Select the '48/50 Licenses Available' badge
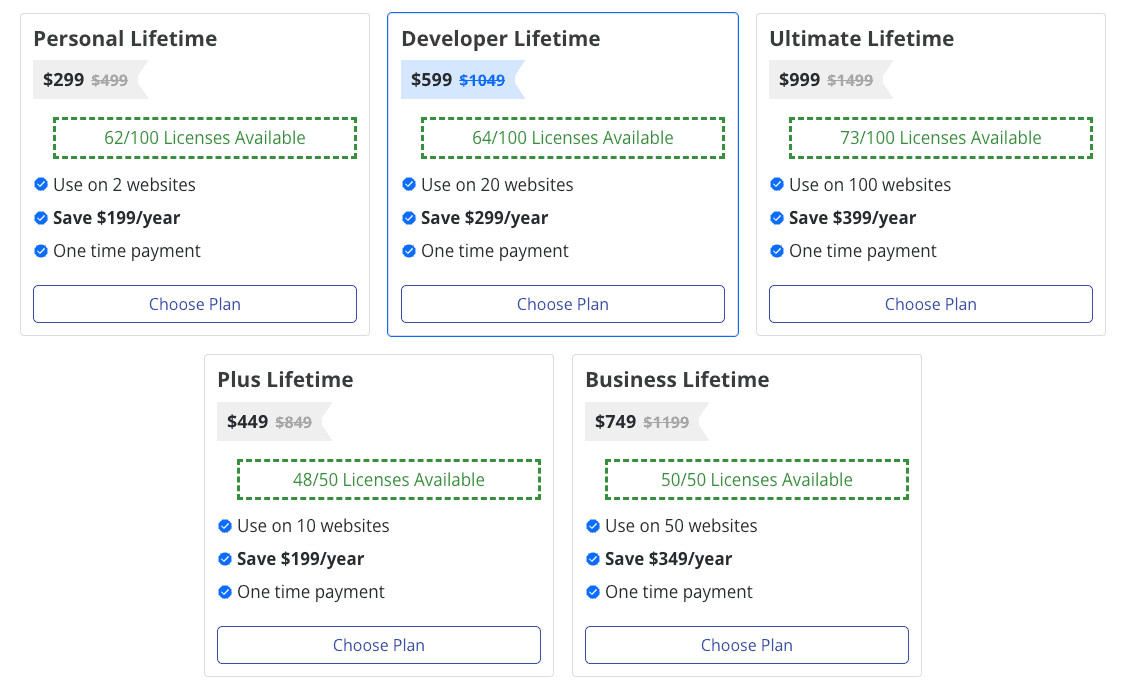Viewport: 1131px width, 691px height. (388, 479)
